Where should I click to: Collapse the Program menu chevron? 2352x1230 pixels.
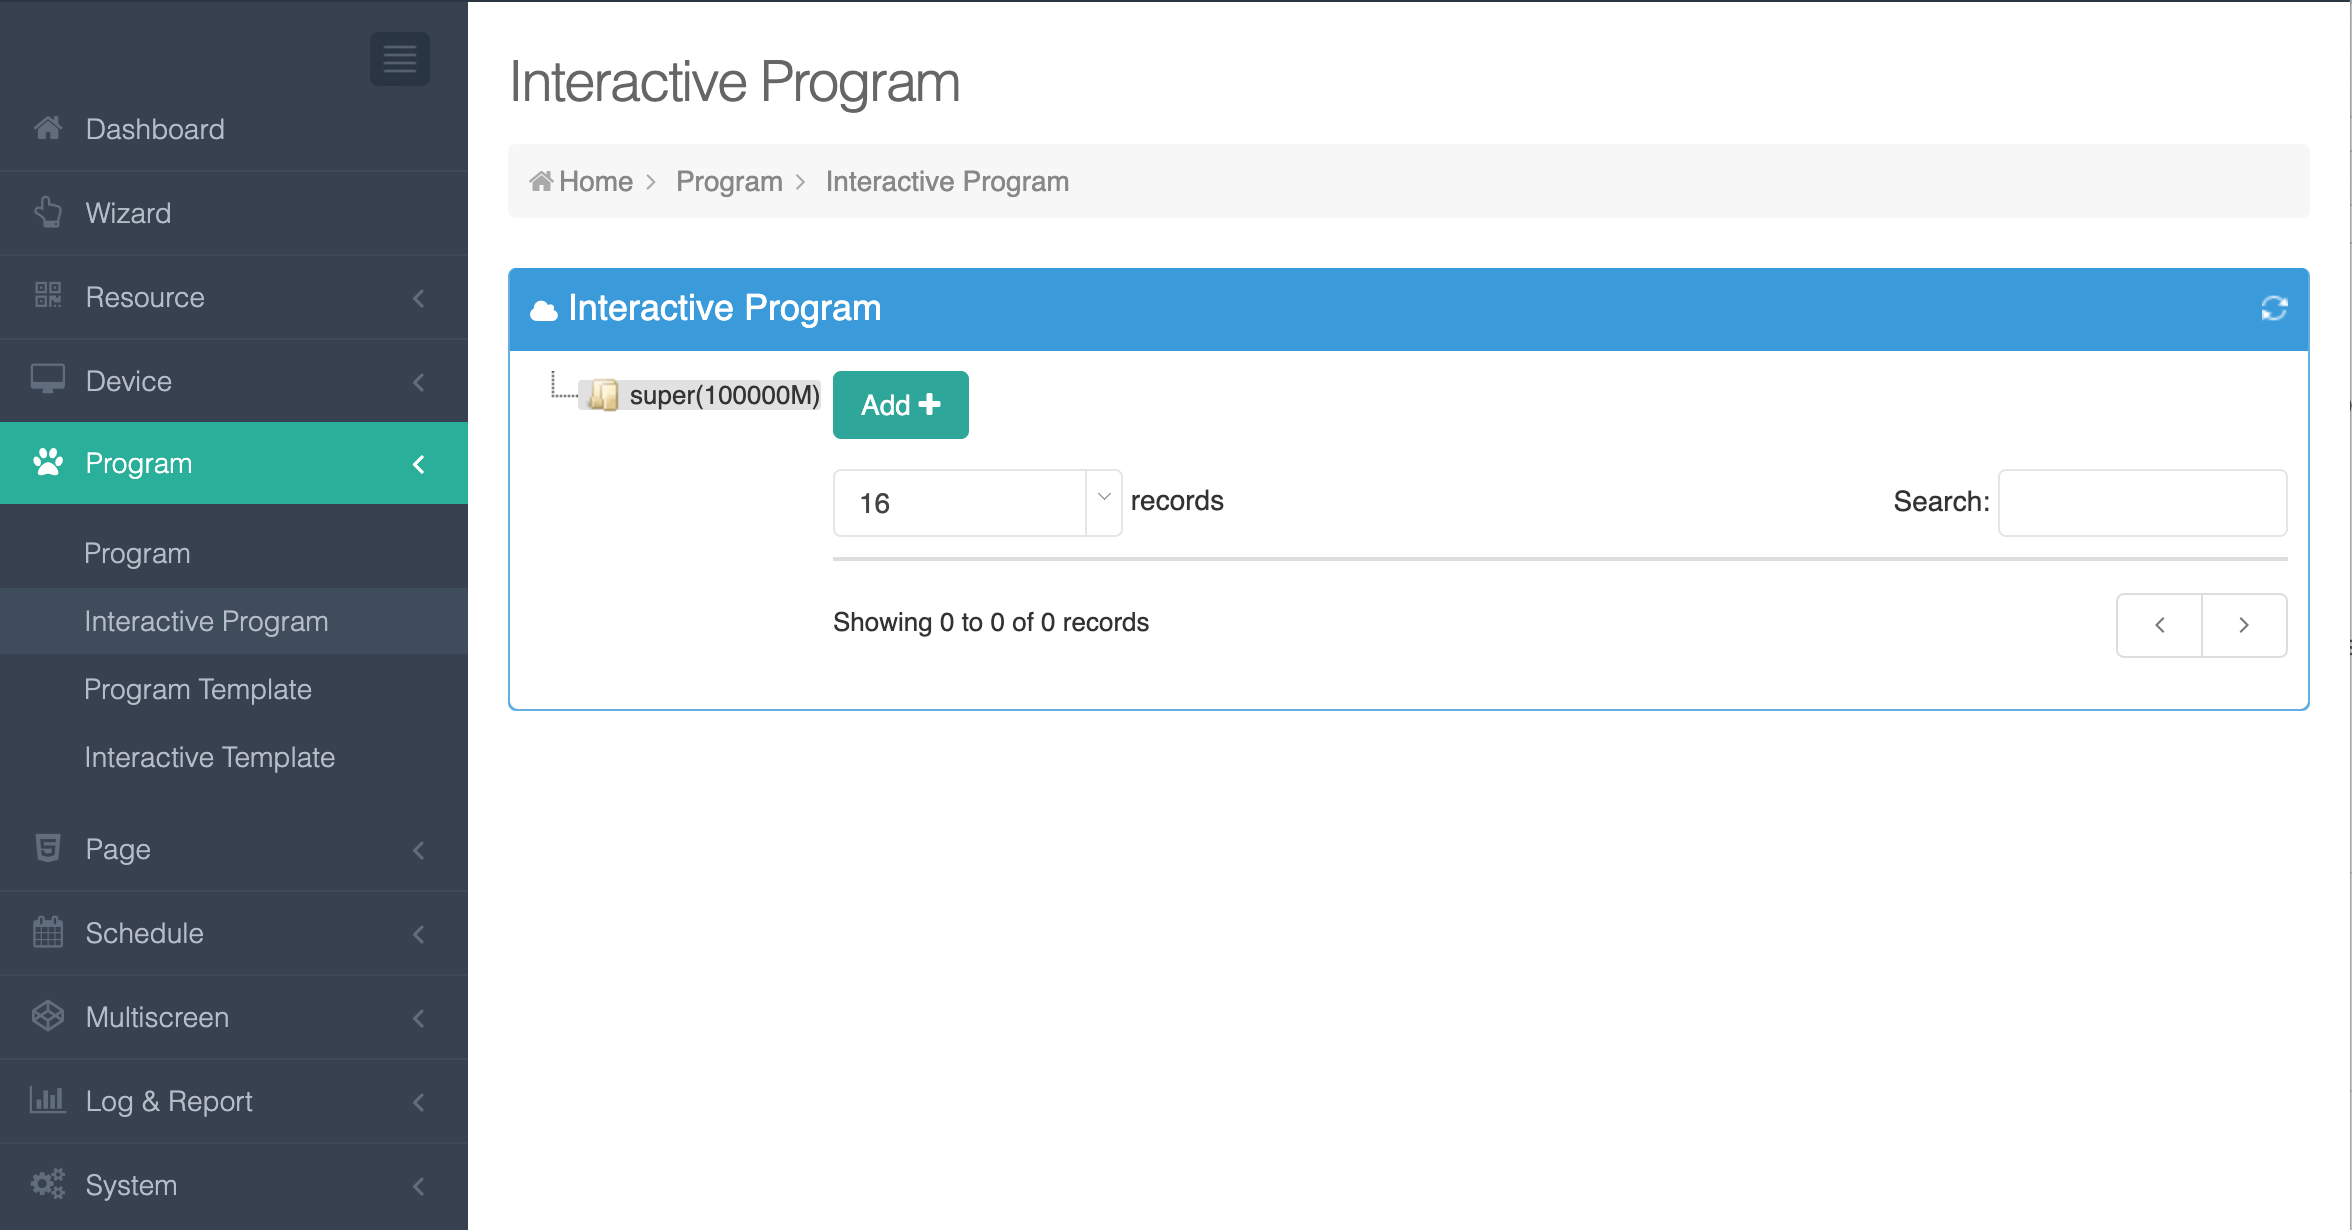pyautogui.click(x=419, y=463)
